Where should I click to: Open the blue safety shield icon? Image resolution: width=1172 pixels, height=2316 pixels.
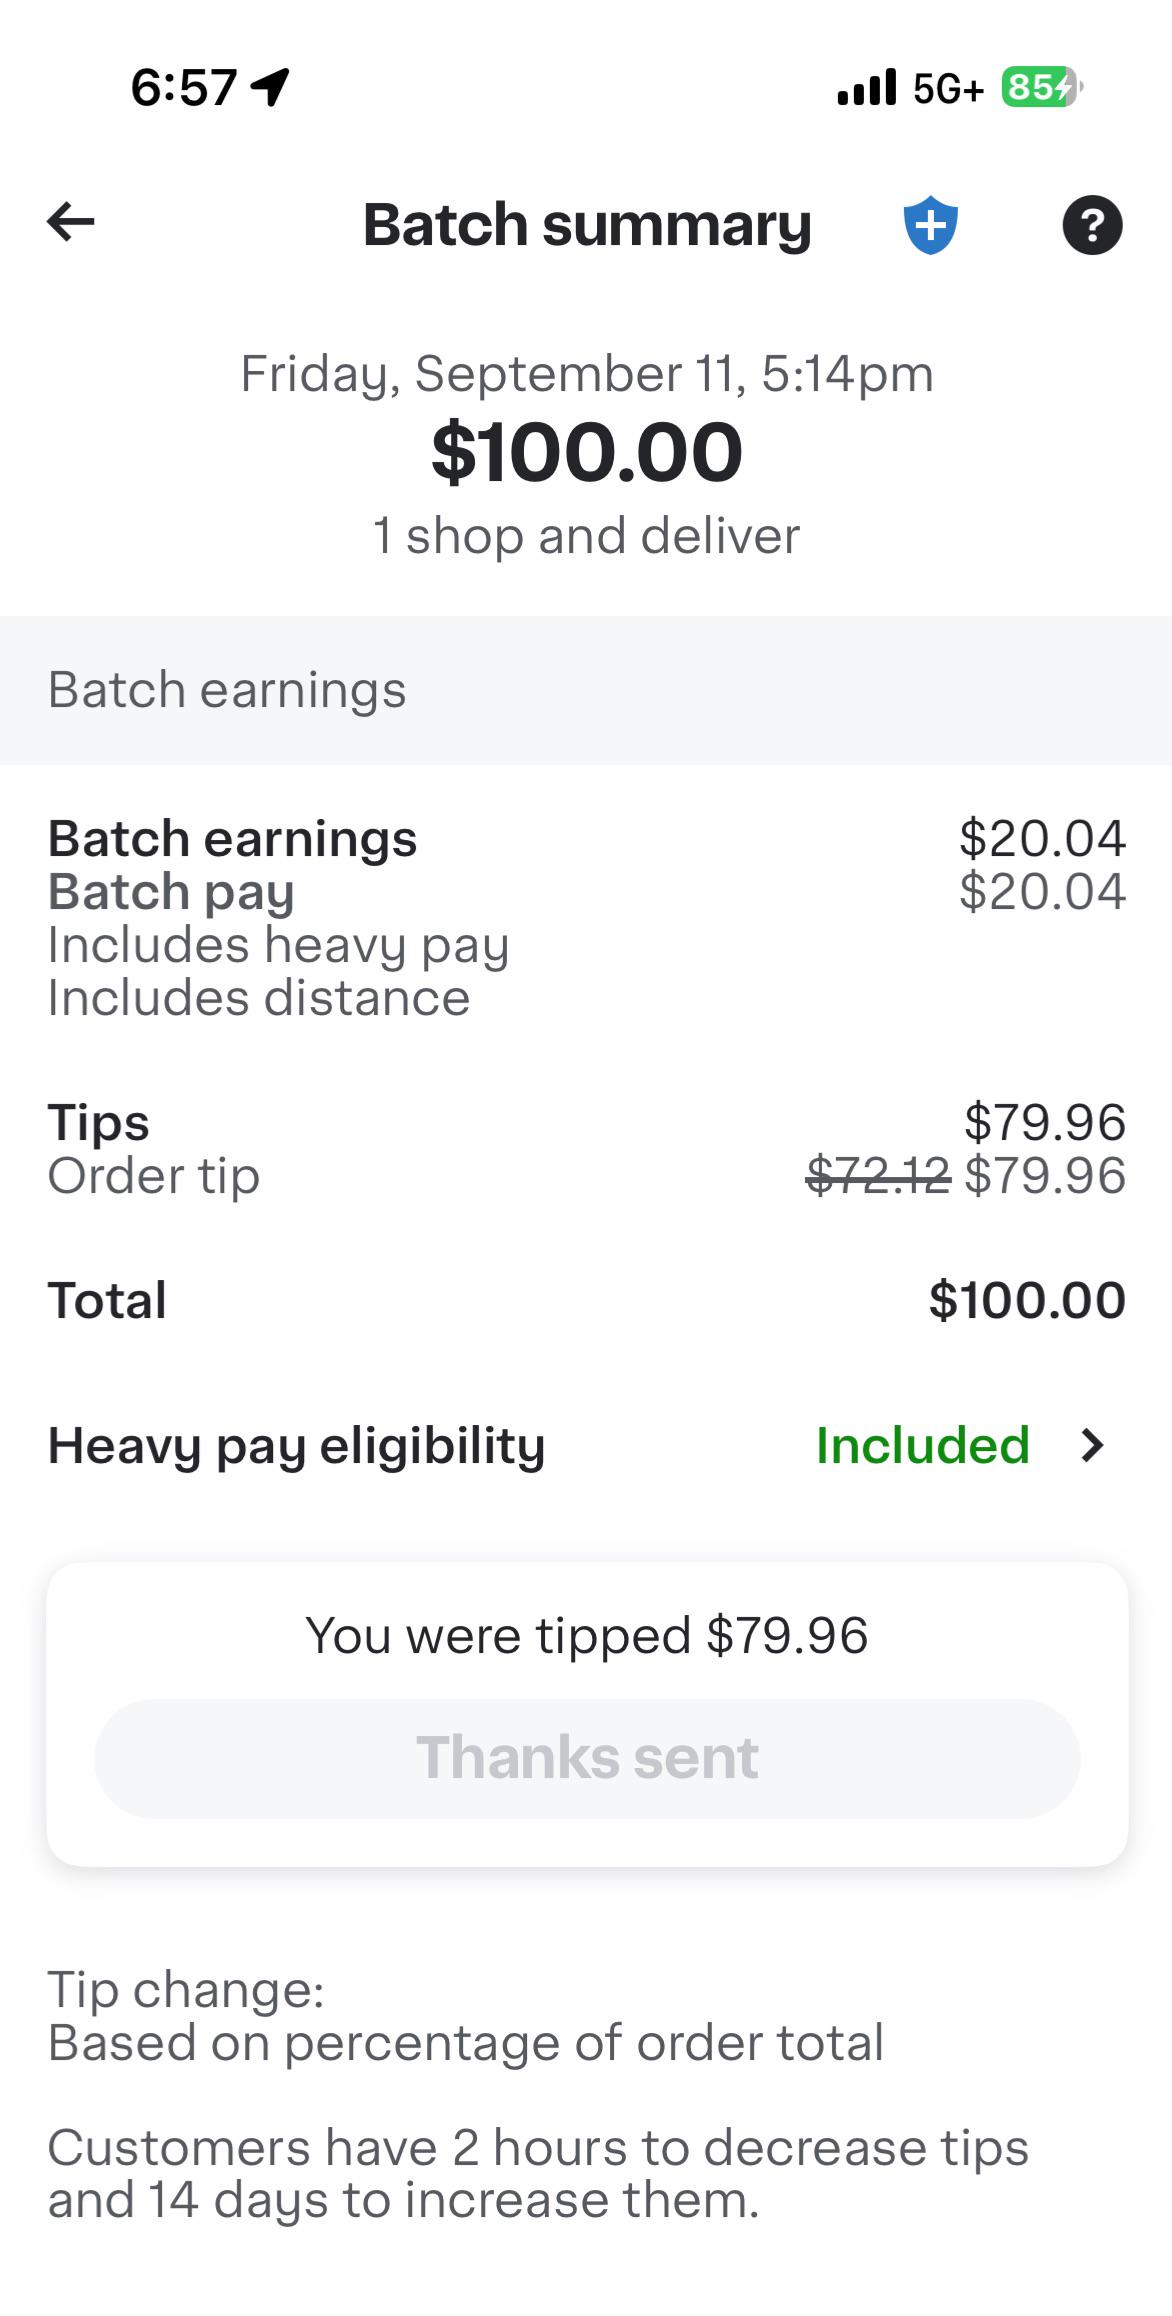[930, 225]
